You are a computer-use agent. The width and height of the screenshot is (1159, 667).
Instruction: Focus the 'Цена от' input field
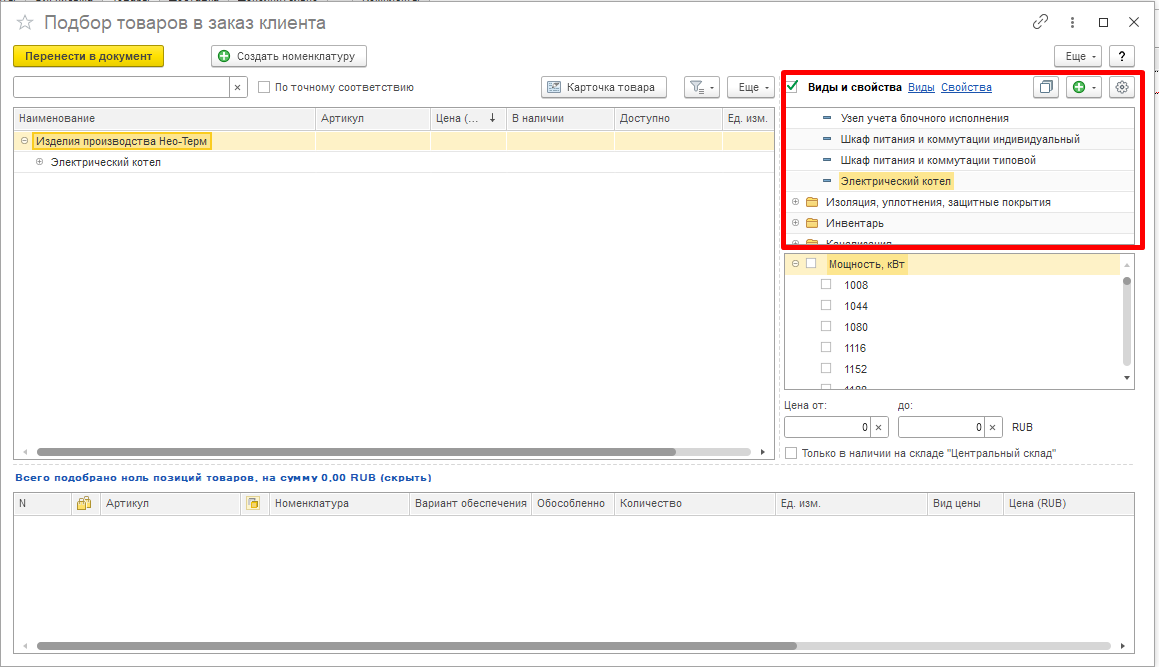point(827,427)
